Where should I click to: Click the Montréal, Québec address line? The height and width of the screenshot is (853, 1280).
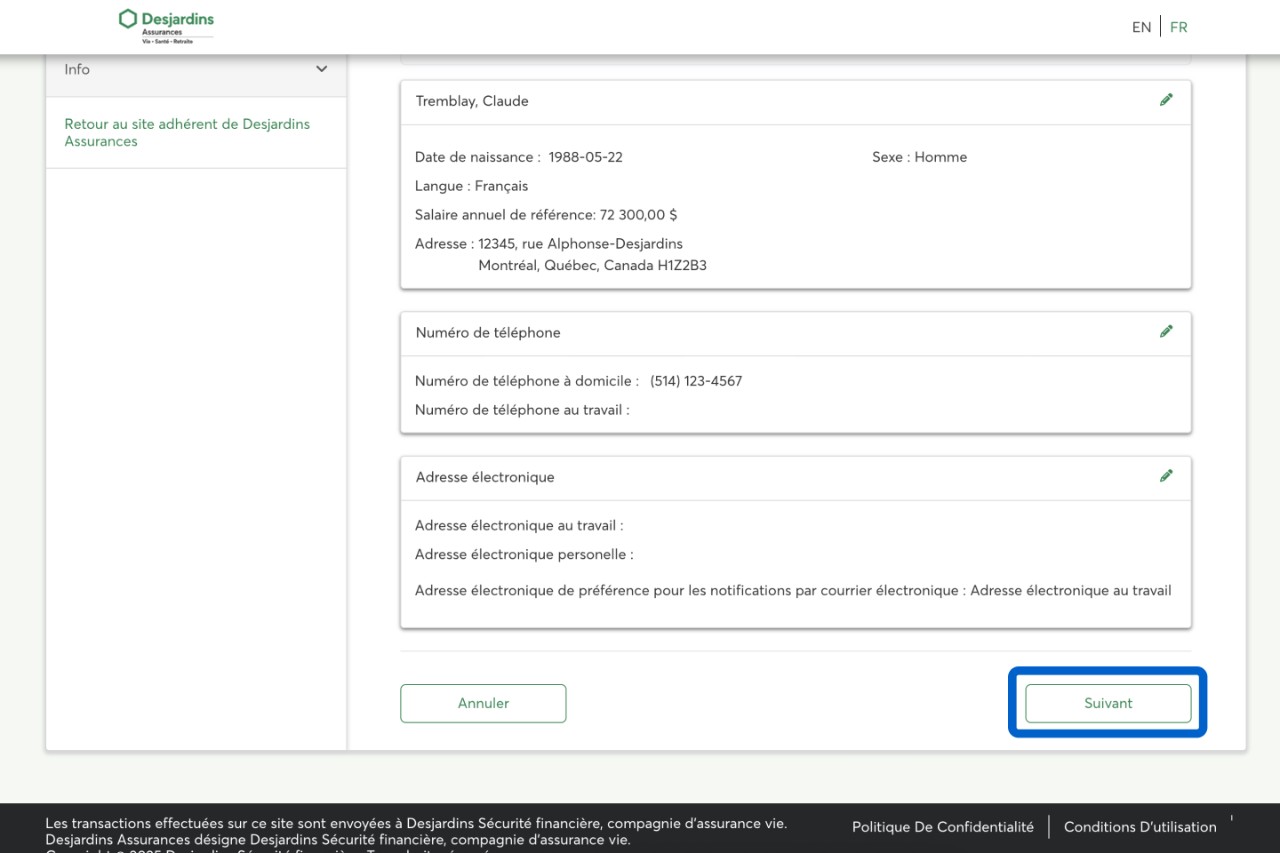point(592,266)
